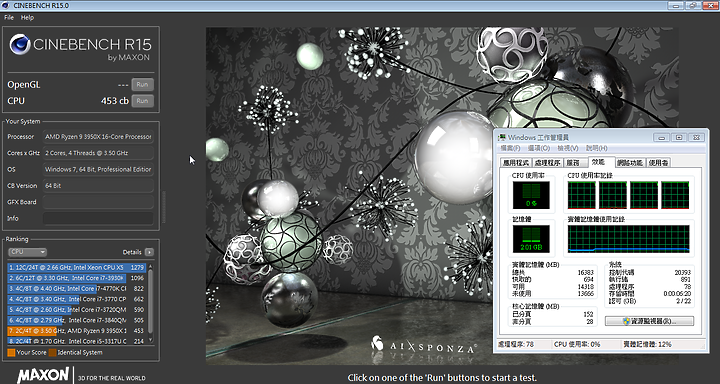
Task: Click the Your Score orange swatch
Action: (11, 353)
